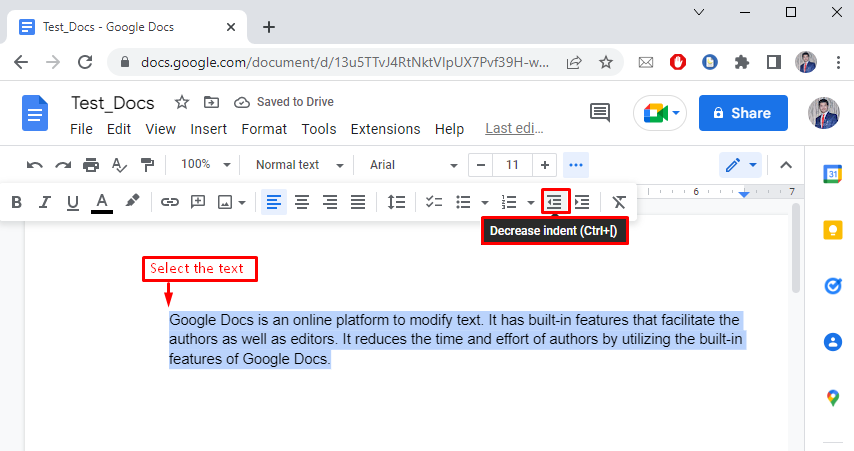Viewport: 854px width, 451px height.
Task: Select the Paint format tool
Action: coord(147,165)
